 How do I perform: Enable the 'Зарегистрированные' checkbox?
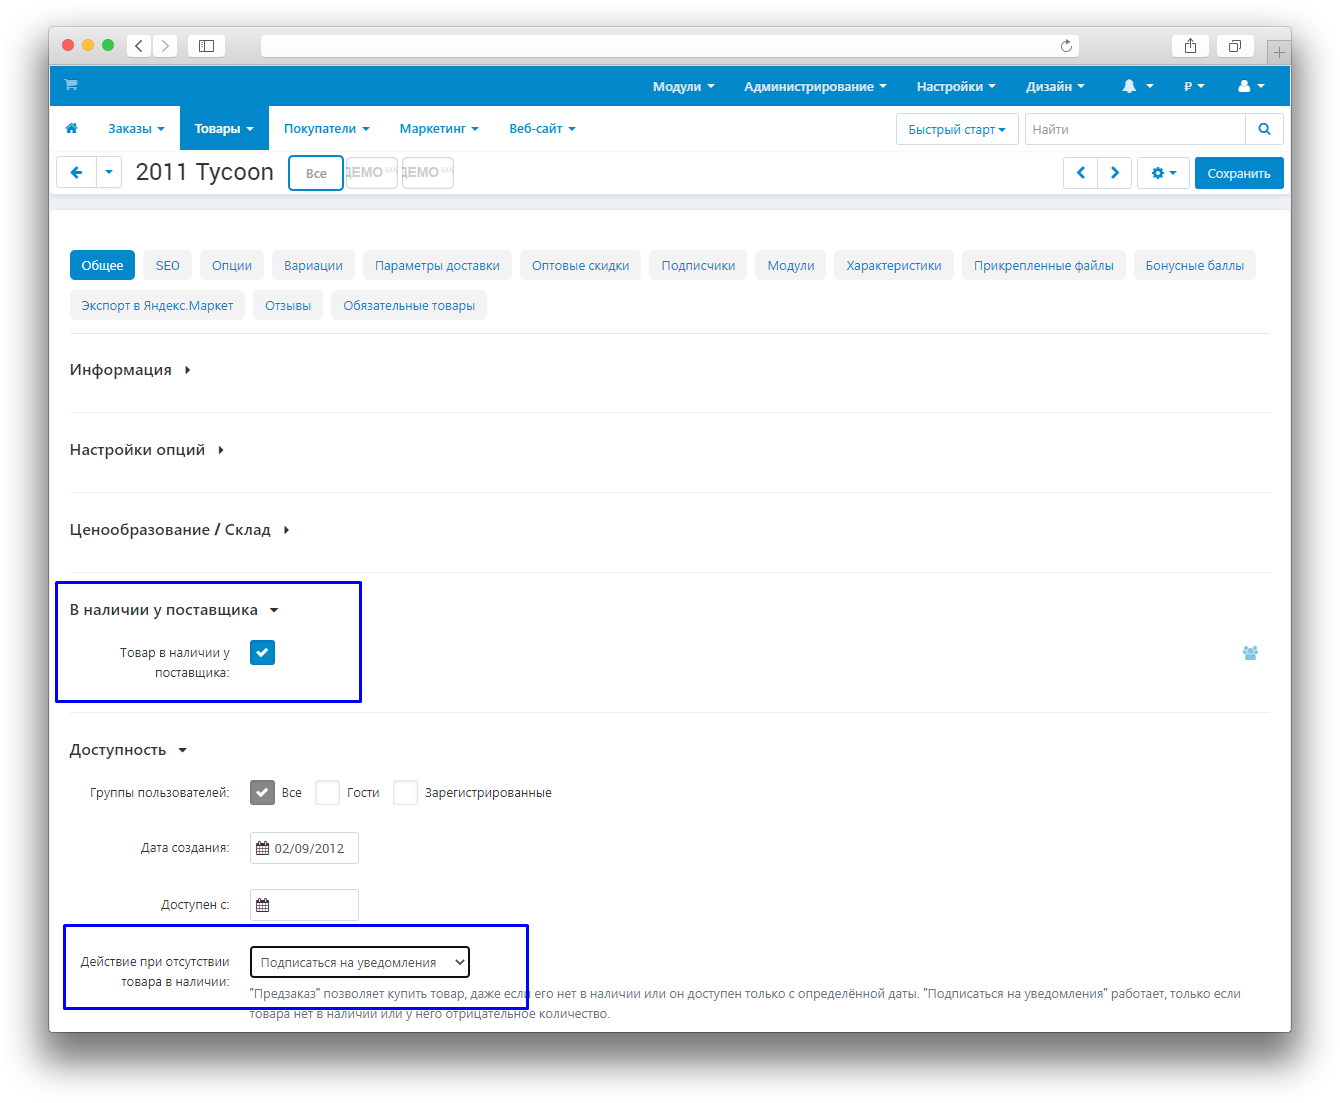tap(405, 793)
